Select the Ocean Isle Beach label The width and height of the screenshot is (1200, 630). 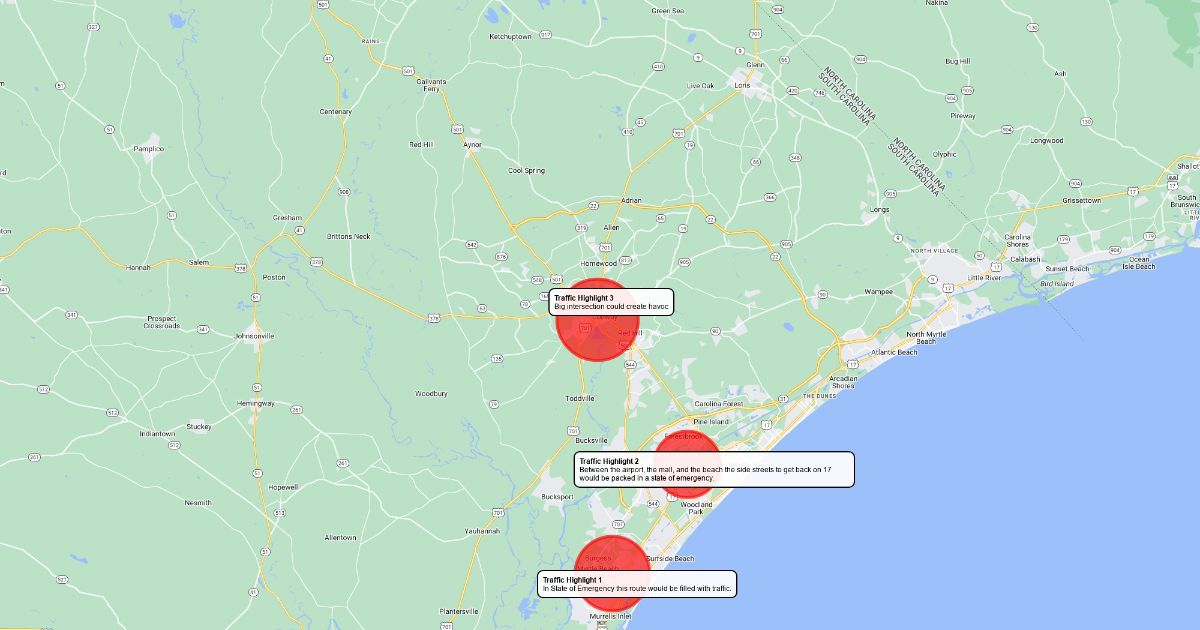(x=1138, y=263)
